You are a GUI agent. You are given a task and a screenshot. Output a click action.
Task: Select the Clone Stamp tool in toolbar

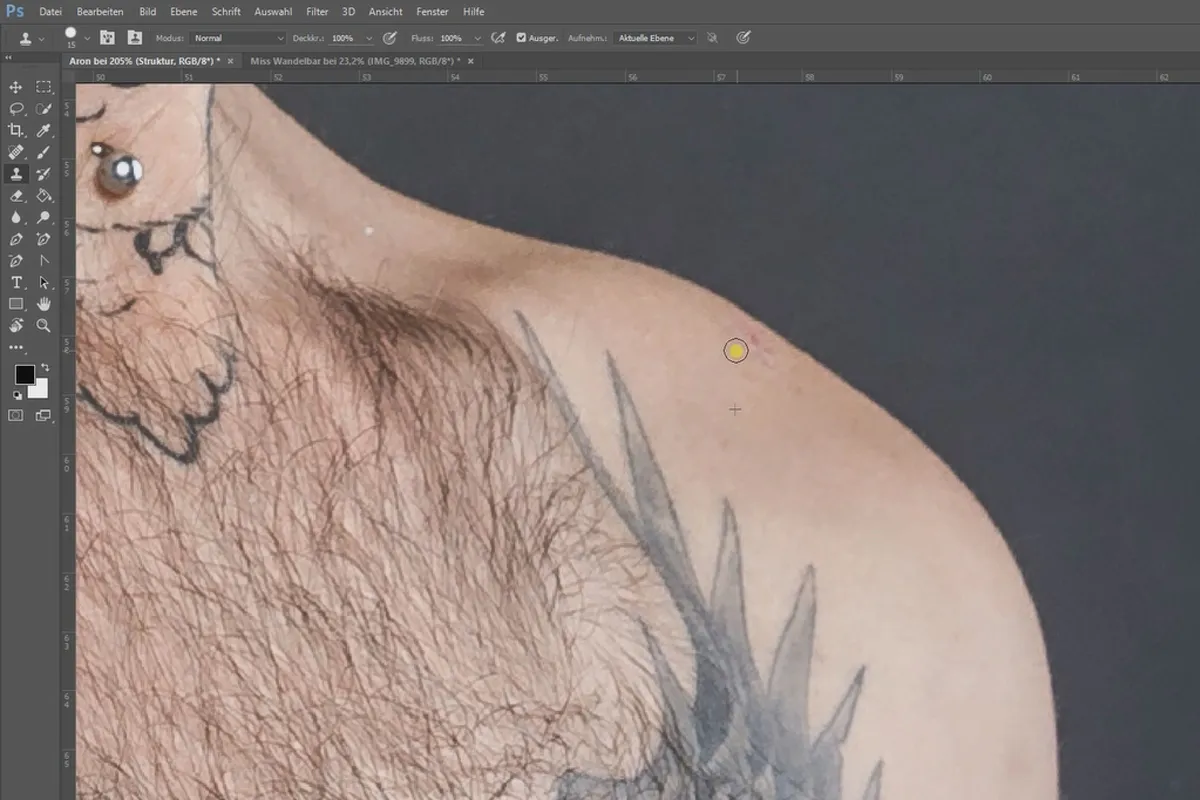16,174
